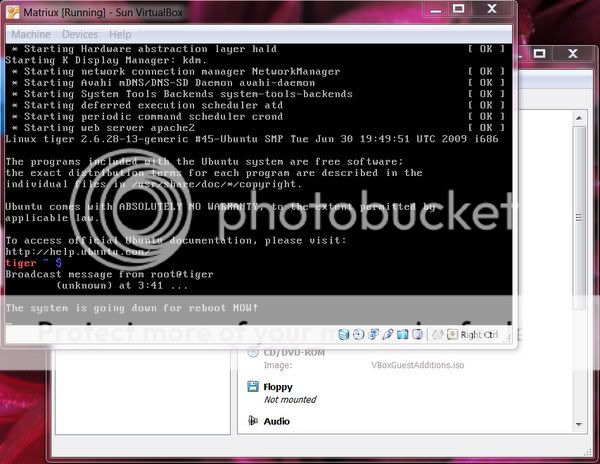Click the VBoxGuestAdditions.iso image value
600x464 pixels.
click(417, 365)
